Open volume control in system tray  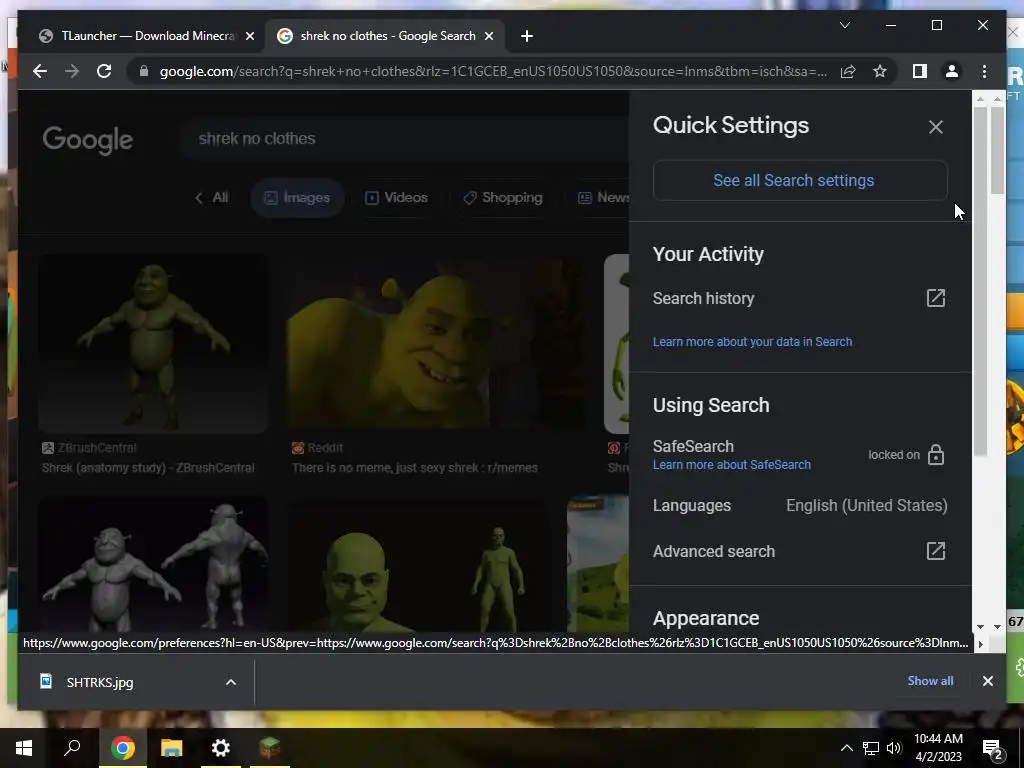894,748
